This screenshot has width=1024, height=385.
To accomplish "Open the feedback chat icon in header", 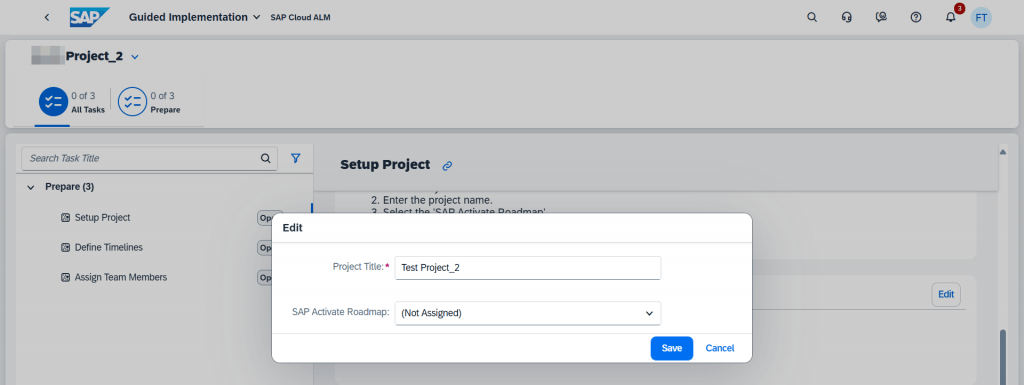I will [881, 18].
